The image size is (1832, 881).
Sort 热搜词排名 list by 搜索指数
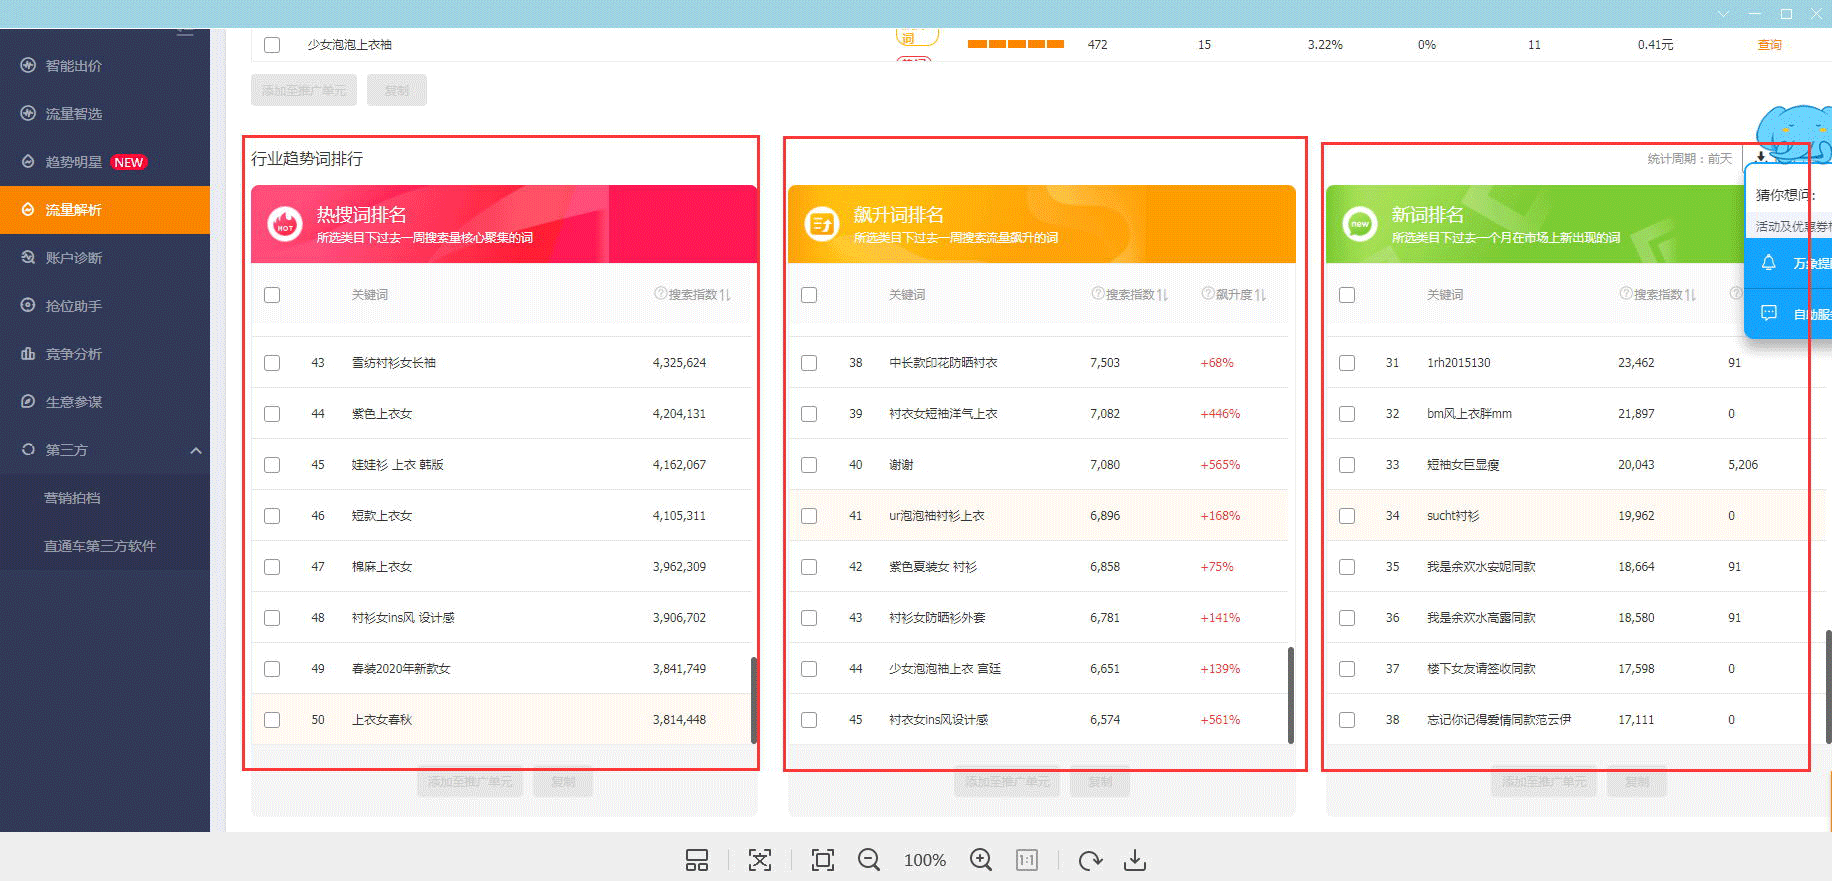pos(699,295)
